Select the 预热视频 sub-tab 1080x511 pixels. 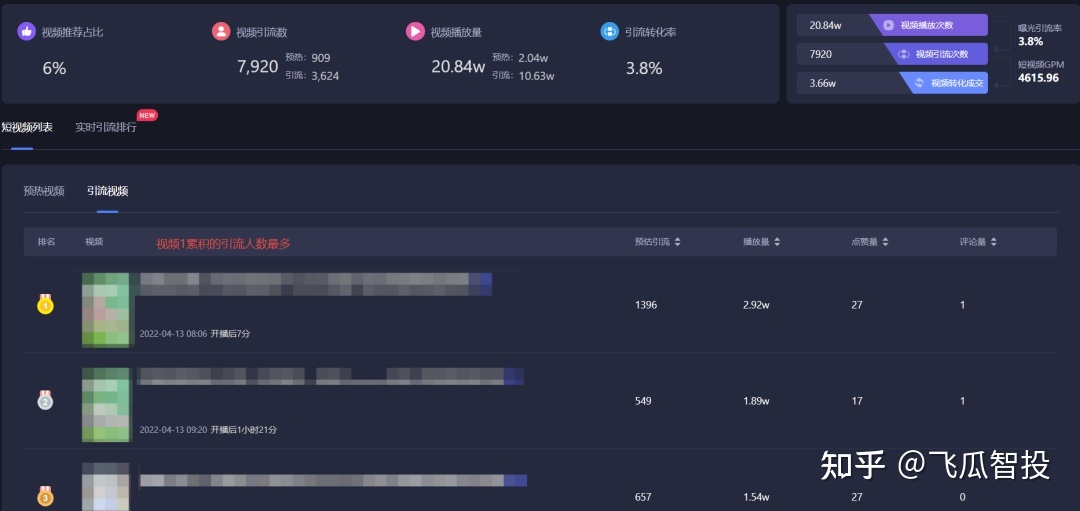point(44,191)
